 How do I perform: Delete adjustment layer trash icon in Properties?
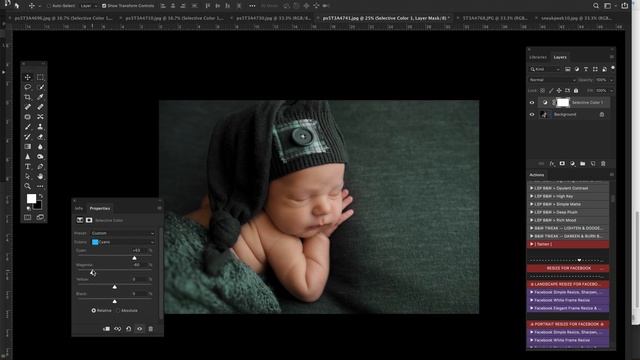[x=151, y=329]
